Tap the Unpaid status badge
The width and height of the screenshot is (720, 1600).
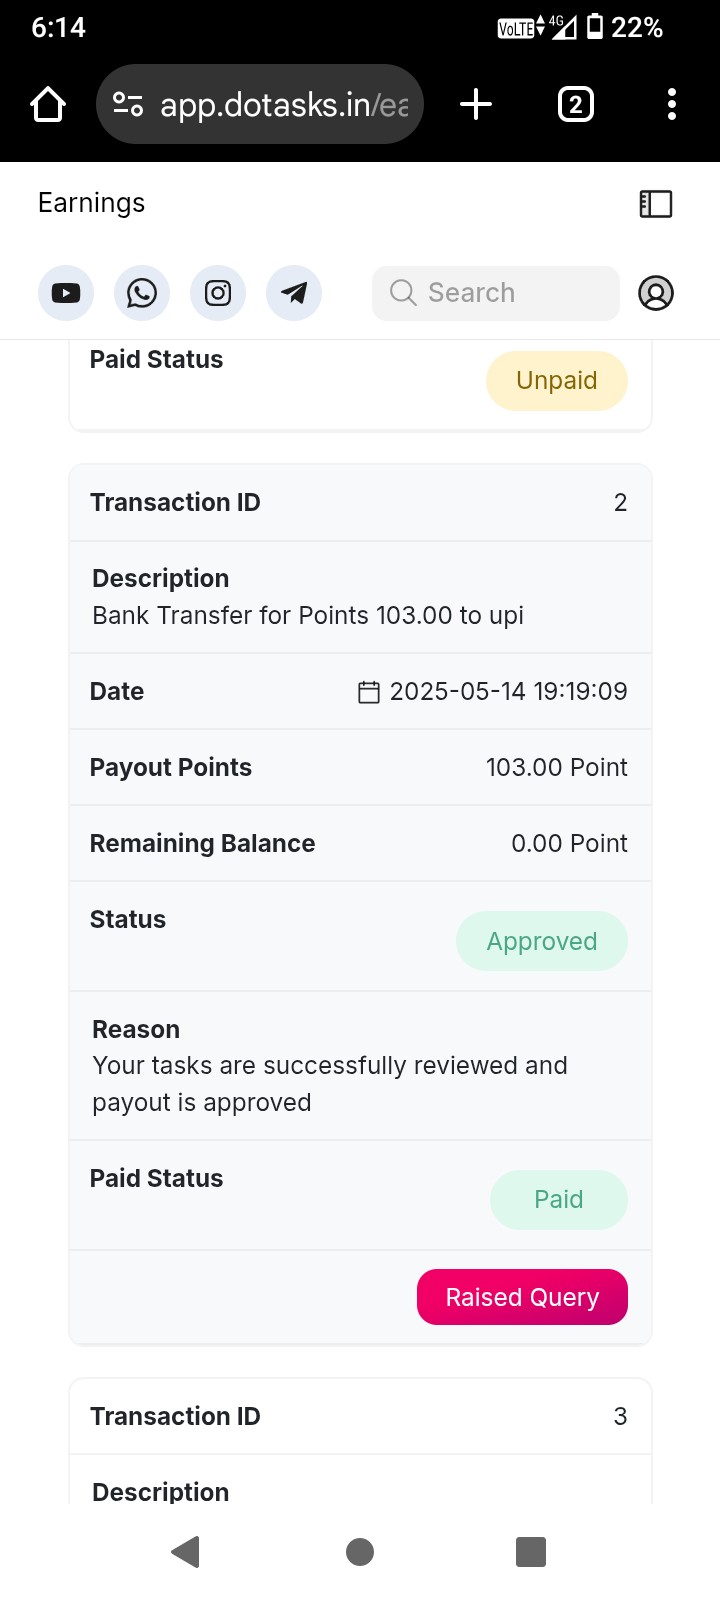pos(557,381)
